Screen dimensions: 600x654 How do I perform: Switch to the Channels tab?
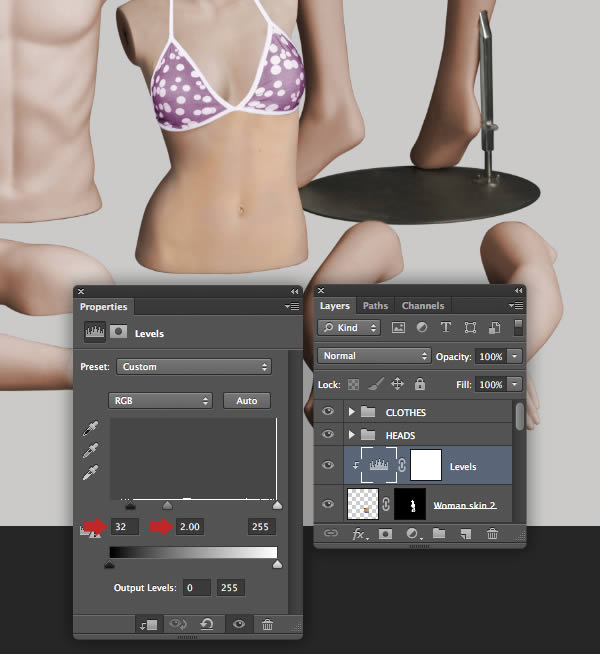tap(422, 306)
